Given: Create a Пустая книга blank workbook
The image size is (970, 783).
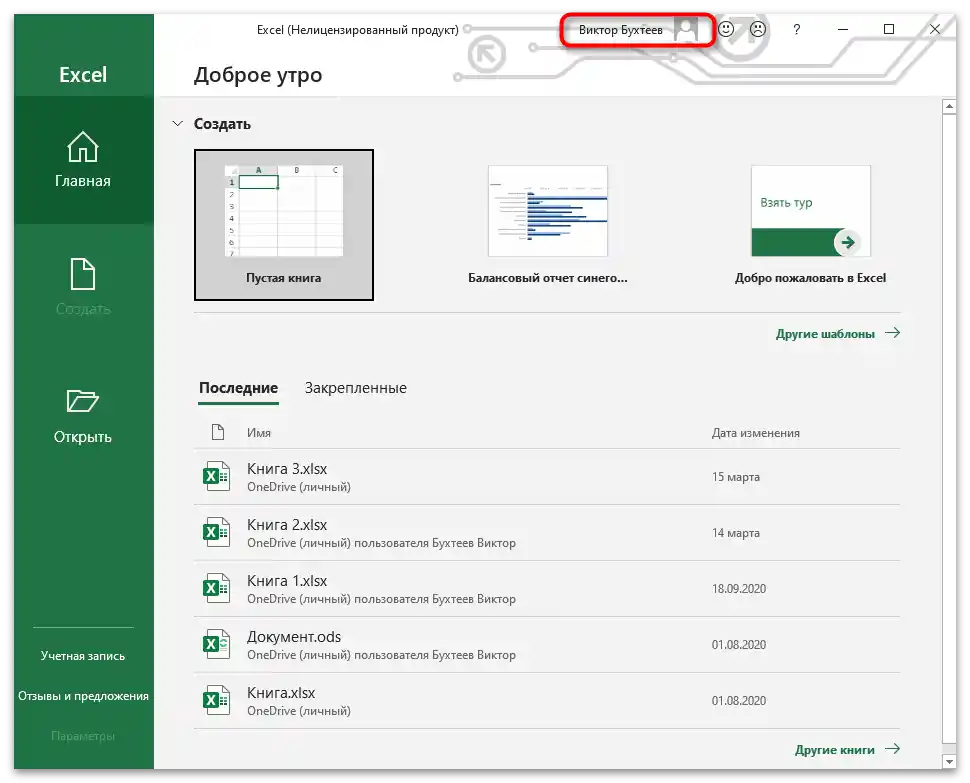Looking at the screenshot, I should click(284, 225).
